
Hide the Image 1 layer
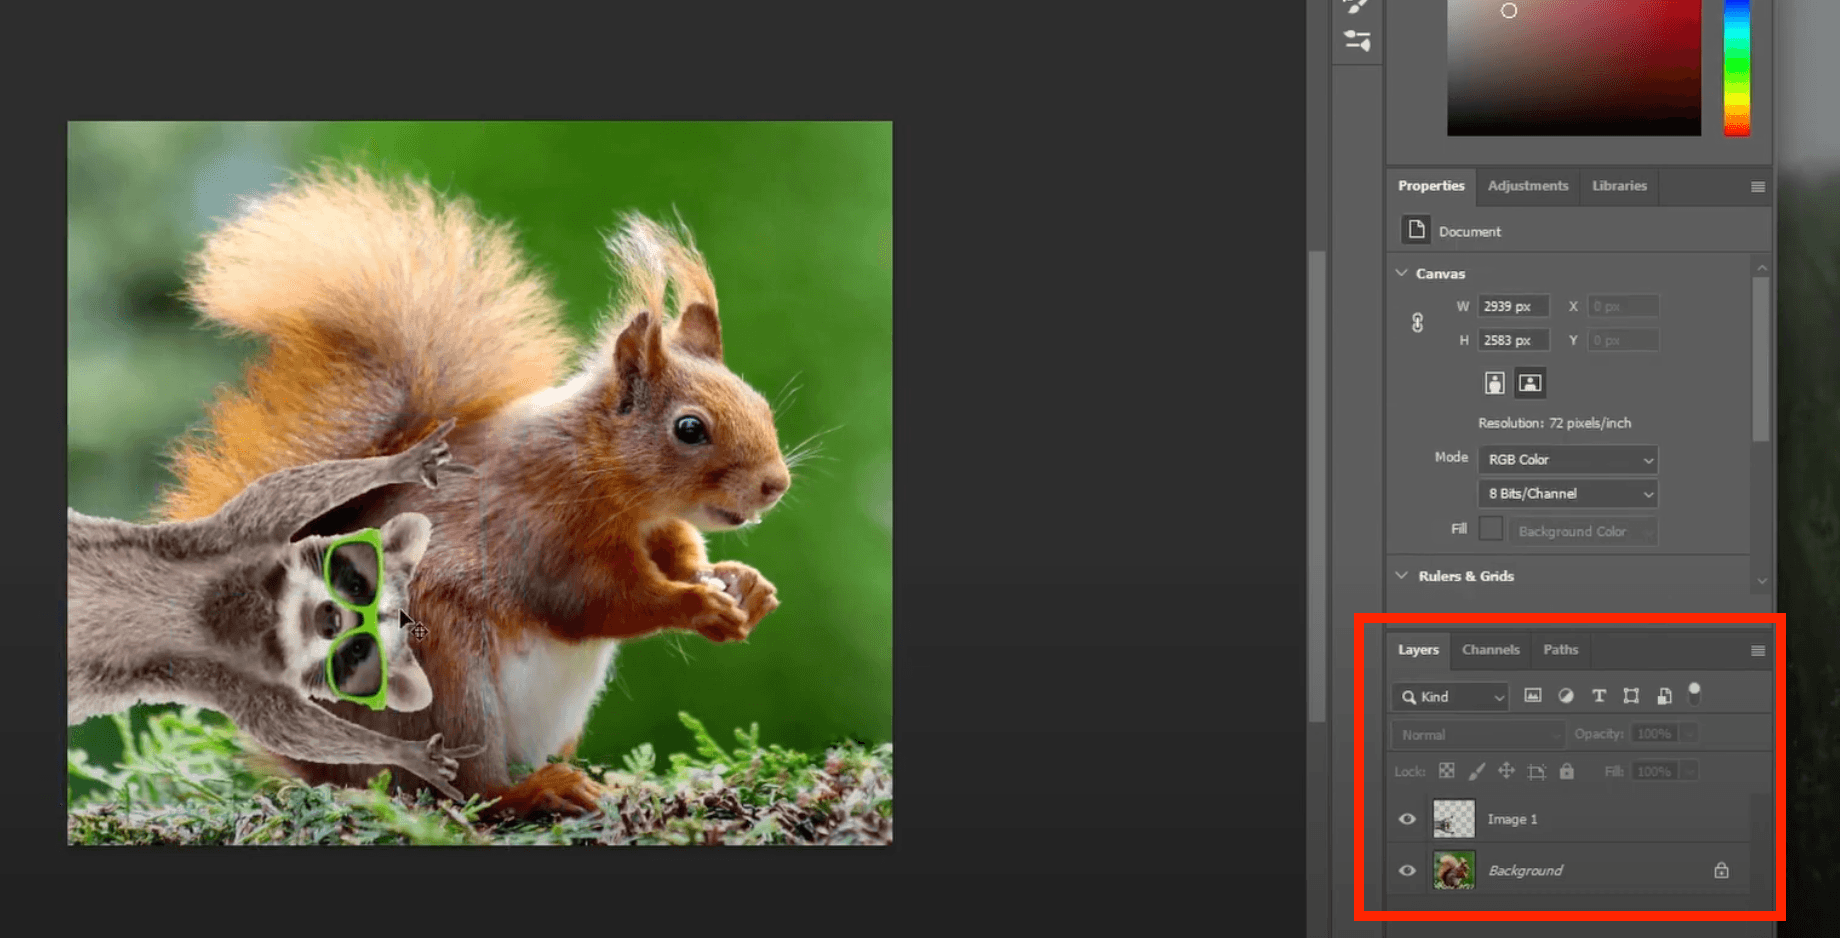click(x=1407, y=819)
